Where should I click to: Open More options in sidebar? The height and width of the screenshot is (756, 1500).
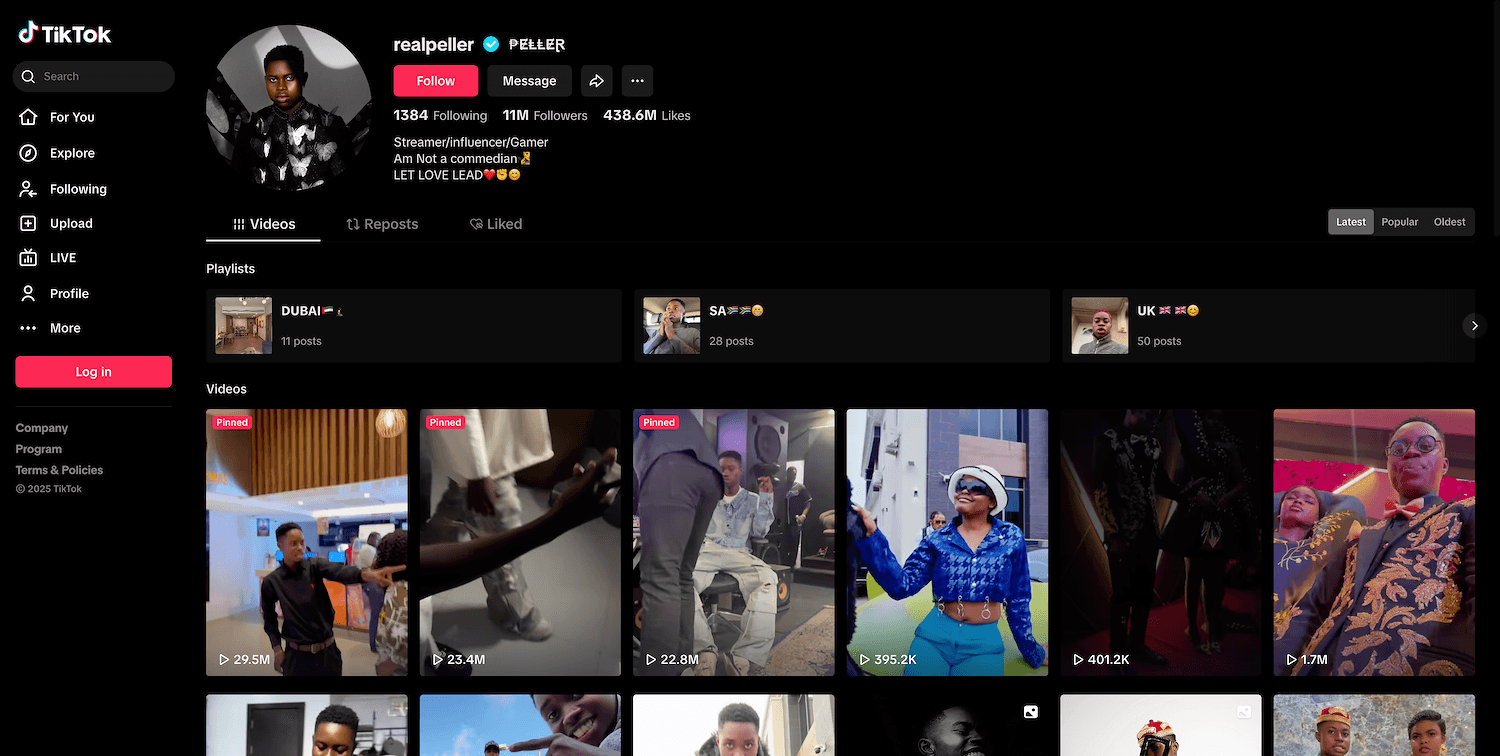(x=64, y=328)
